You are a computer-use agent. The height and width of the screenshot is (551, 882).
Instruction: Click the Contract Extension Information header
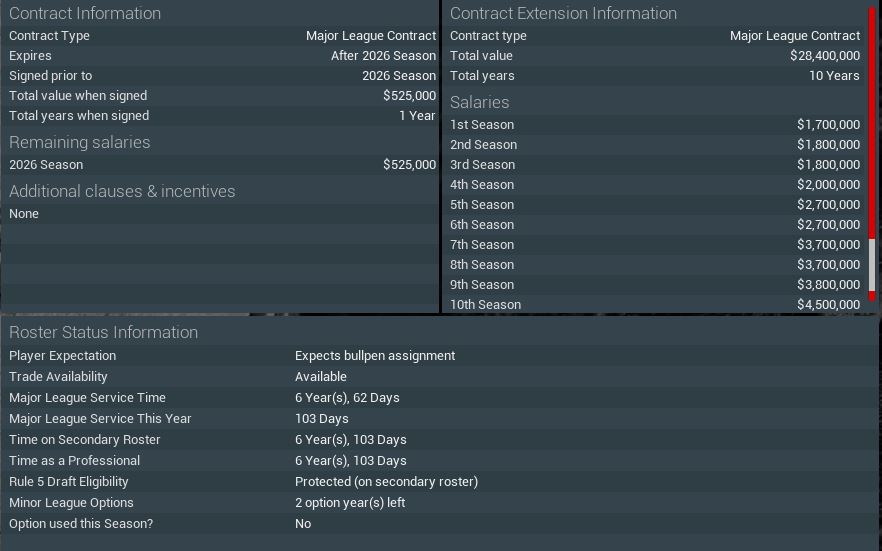pos(563,14)
